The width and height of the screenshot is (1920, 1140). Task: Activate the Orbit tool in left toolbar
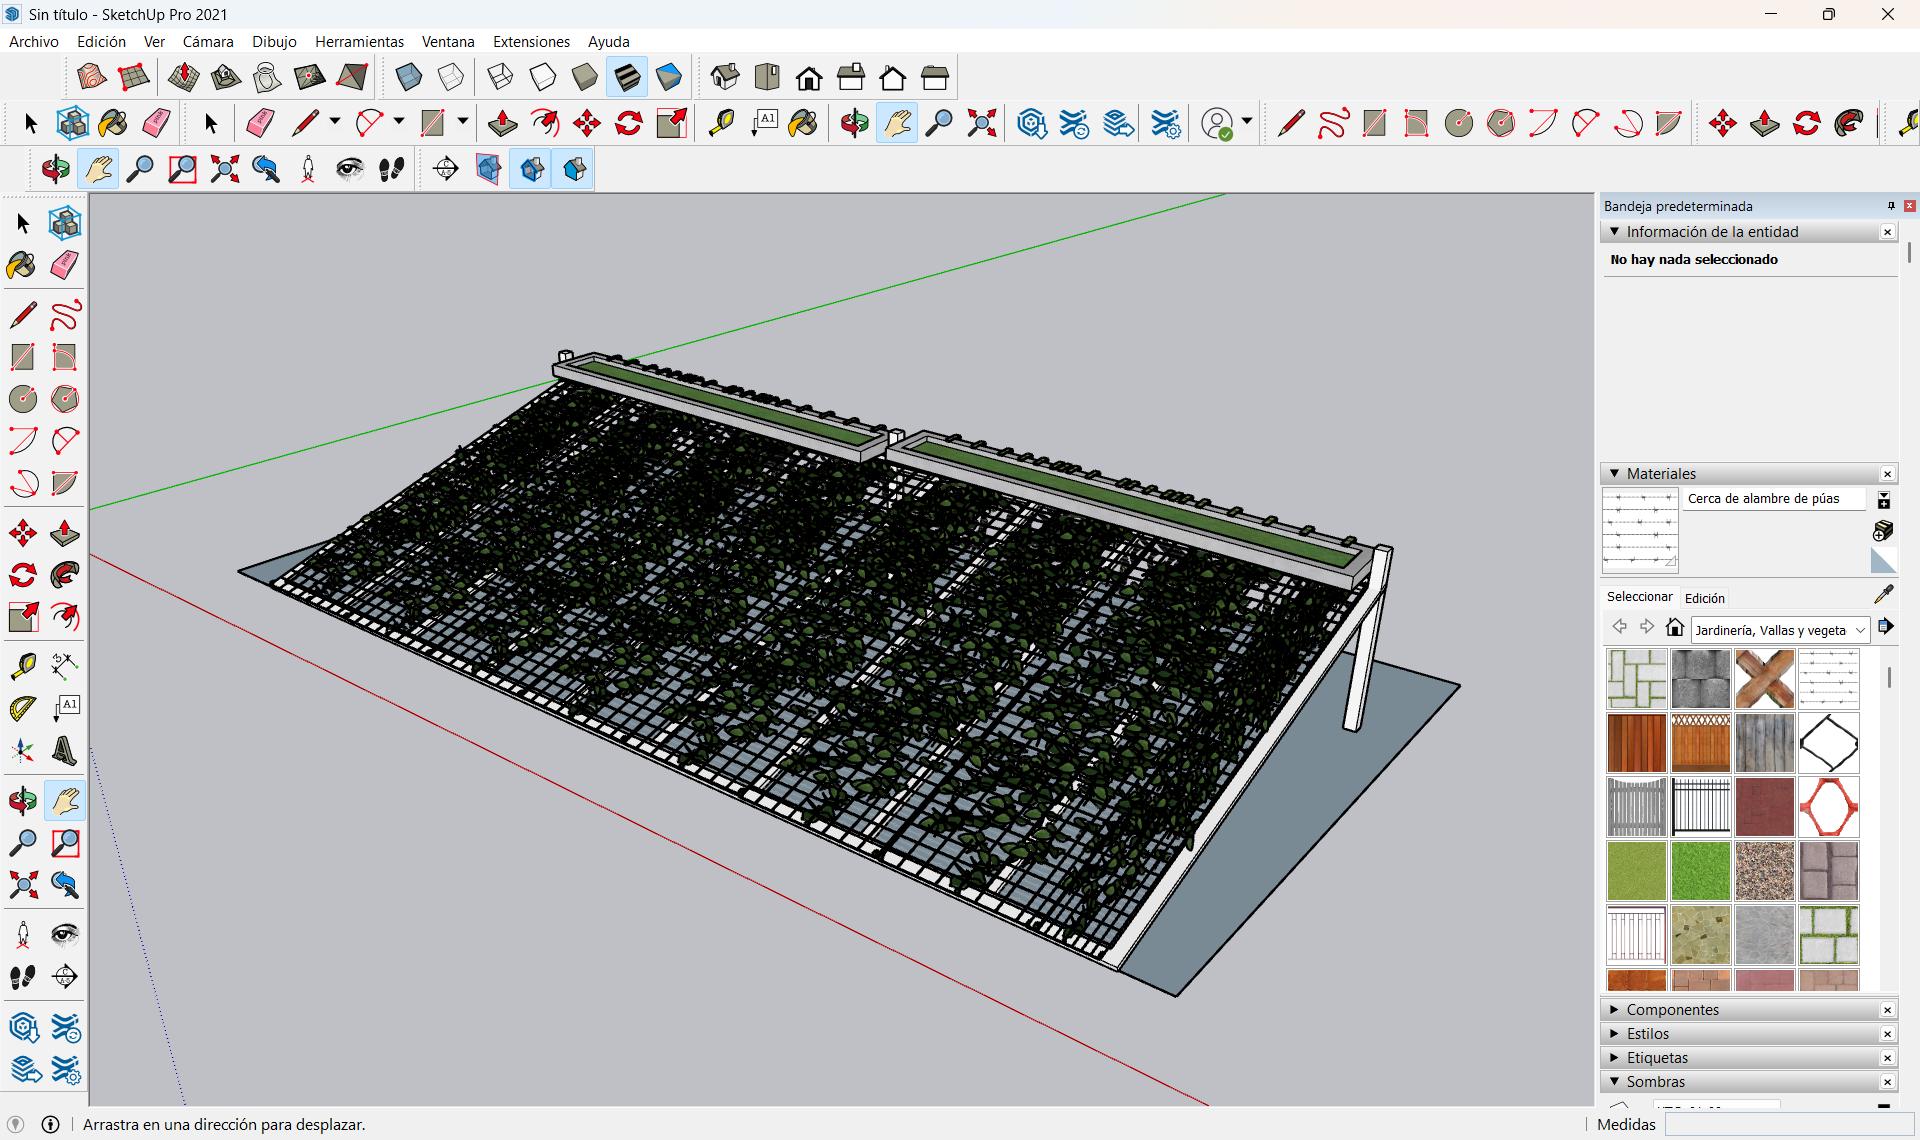22,801
